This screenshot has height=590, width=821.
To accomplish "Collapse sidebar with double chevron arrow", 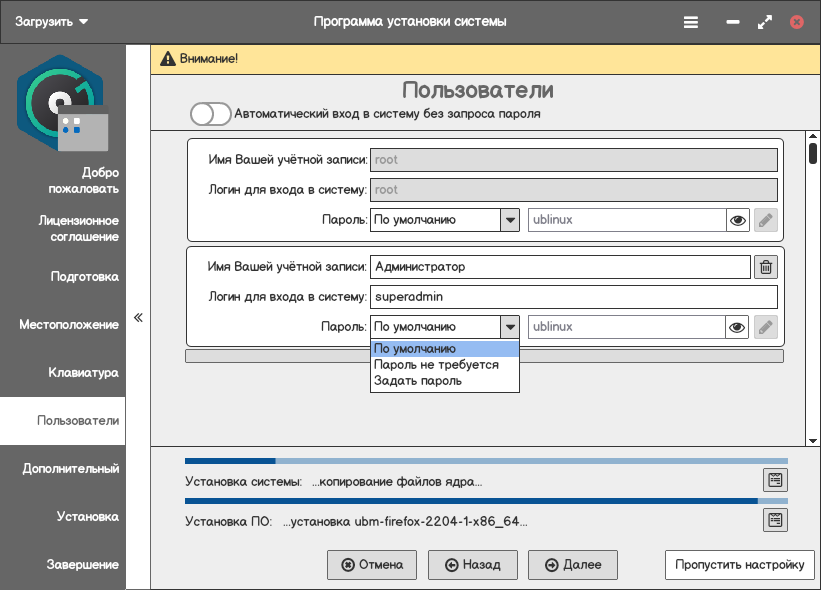I will point(138,318).
